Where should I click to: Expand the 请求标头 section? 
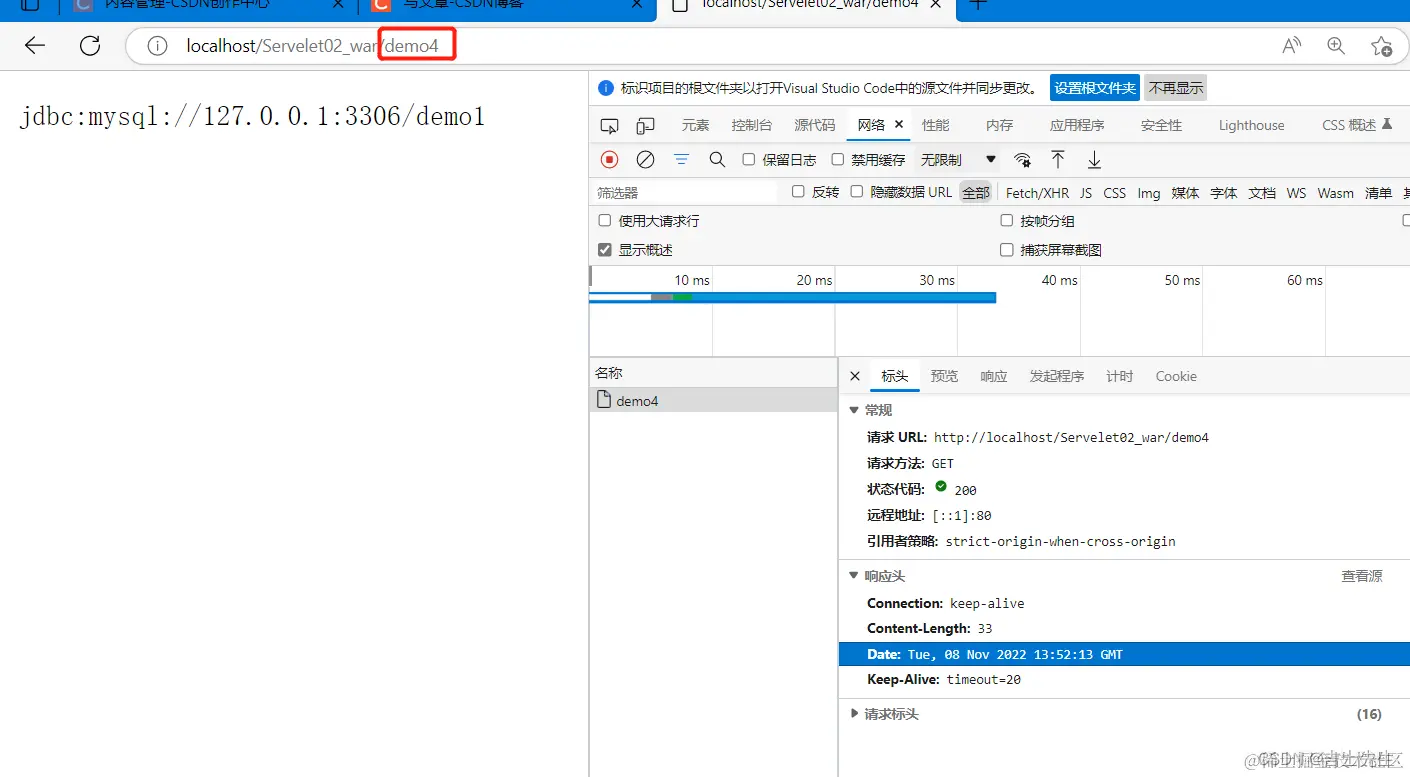(x=854, y=714)
